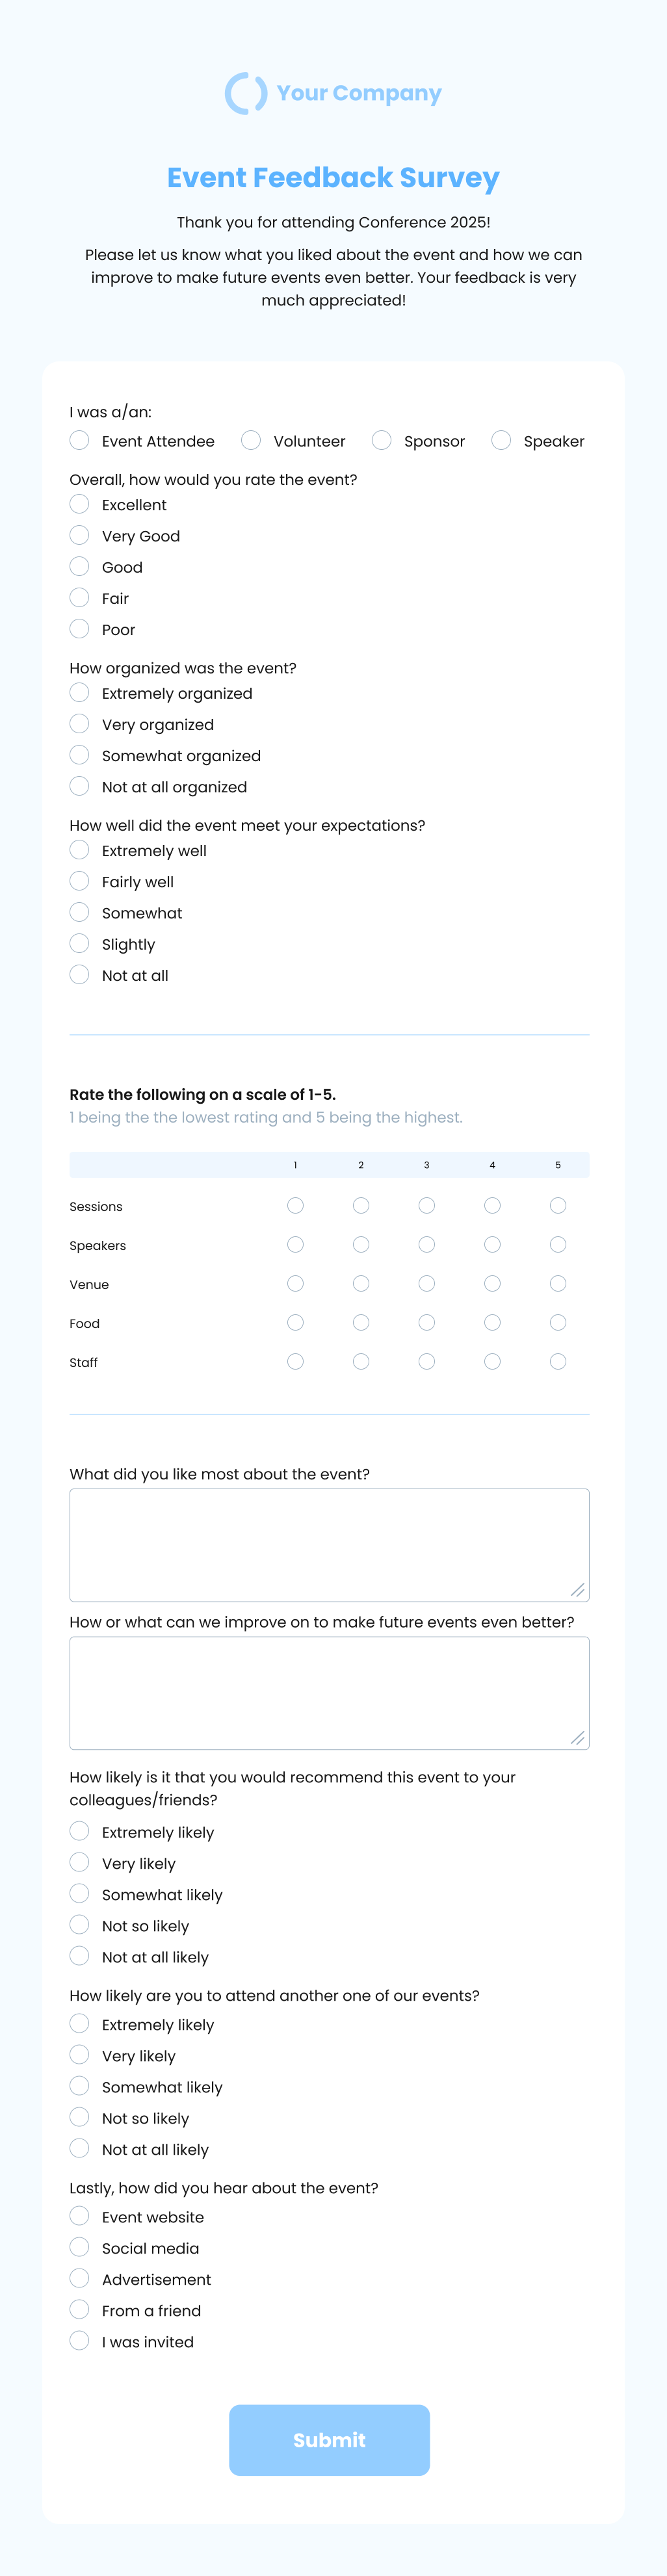
Task: Select Poor for overall event rating
Action: click(80, 629)
